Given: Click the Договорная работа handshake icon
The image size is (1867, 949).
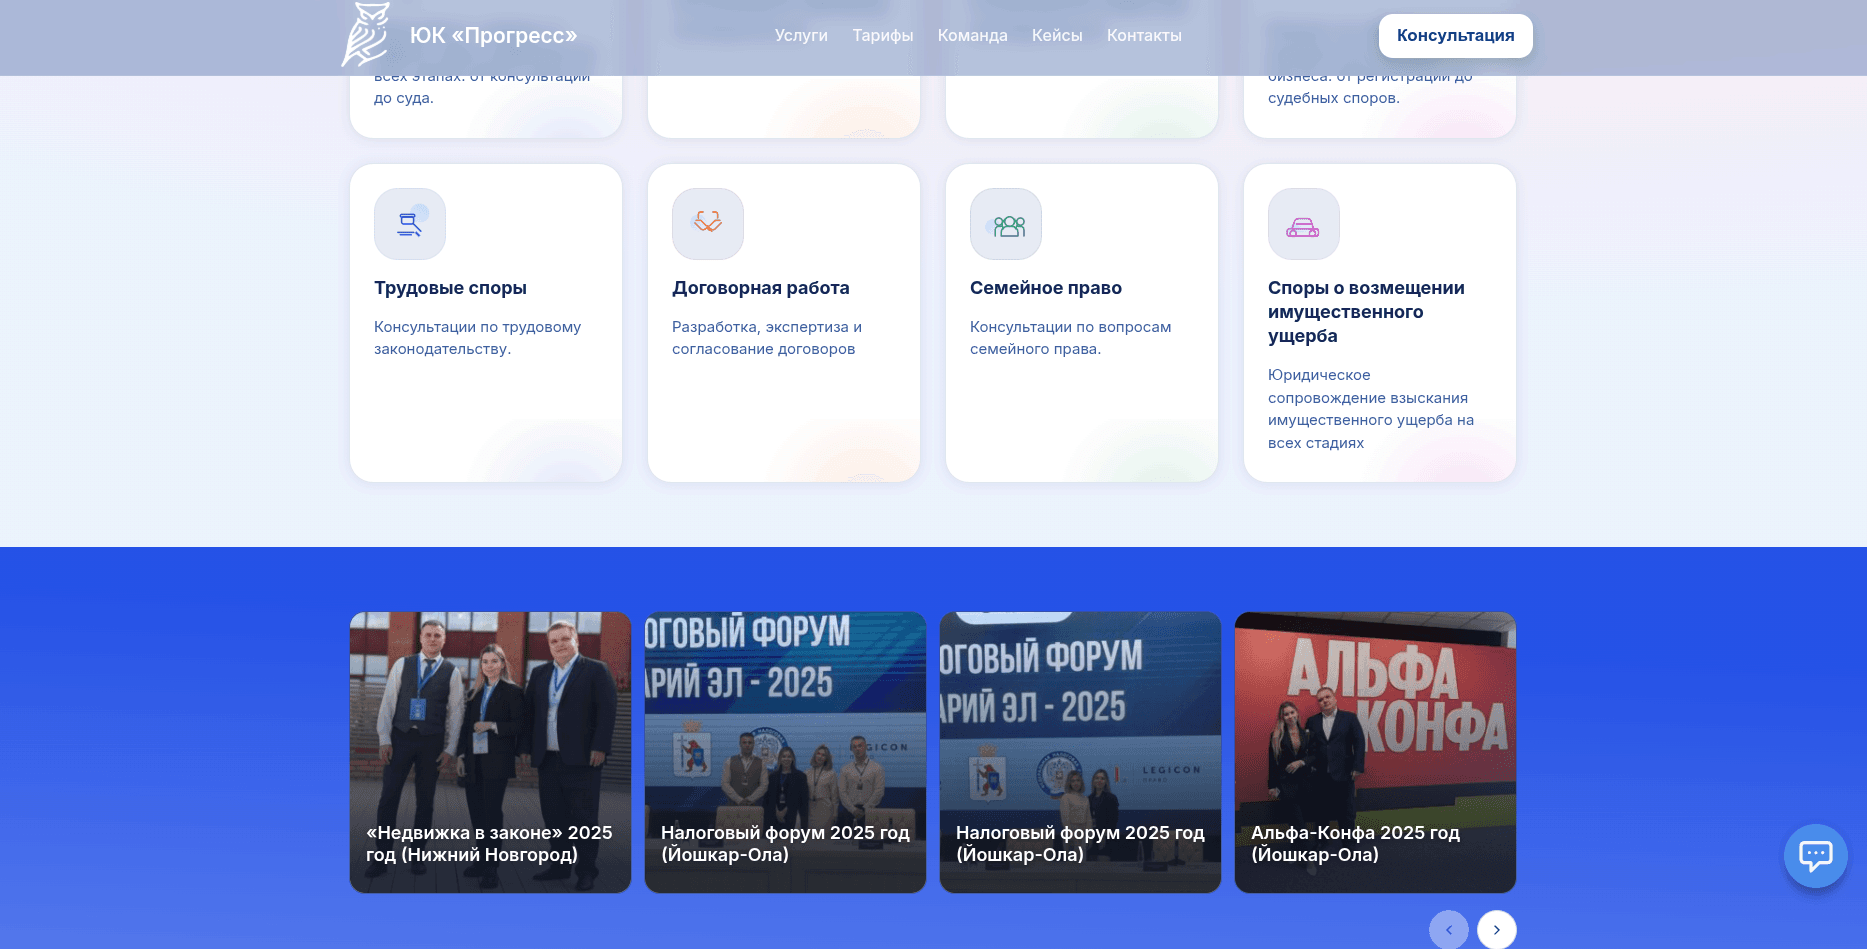Looking at the screenshot, I should pyautogui.click(x=708, y=224).
